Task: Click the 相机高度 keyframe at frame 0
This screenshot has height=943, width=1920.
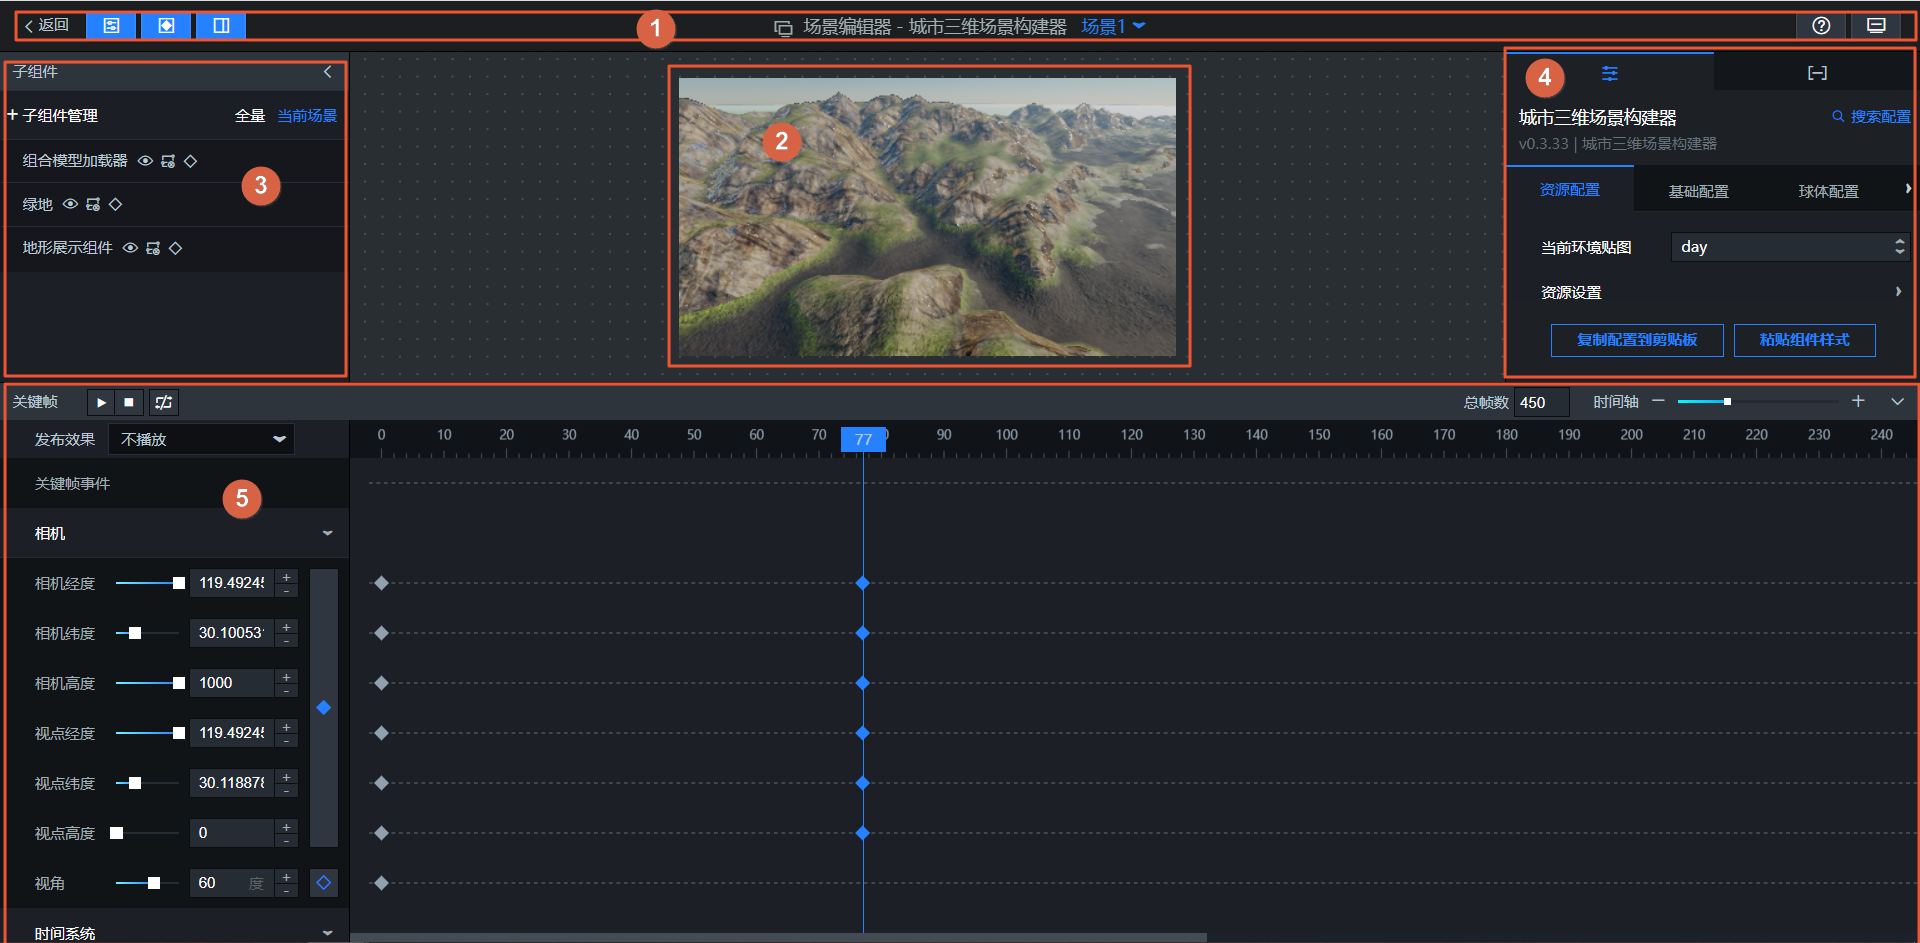Action: tap(381, 683)
